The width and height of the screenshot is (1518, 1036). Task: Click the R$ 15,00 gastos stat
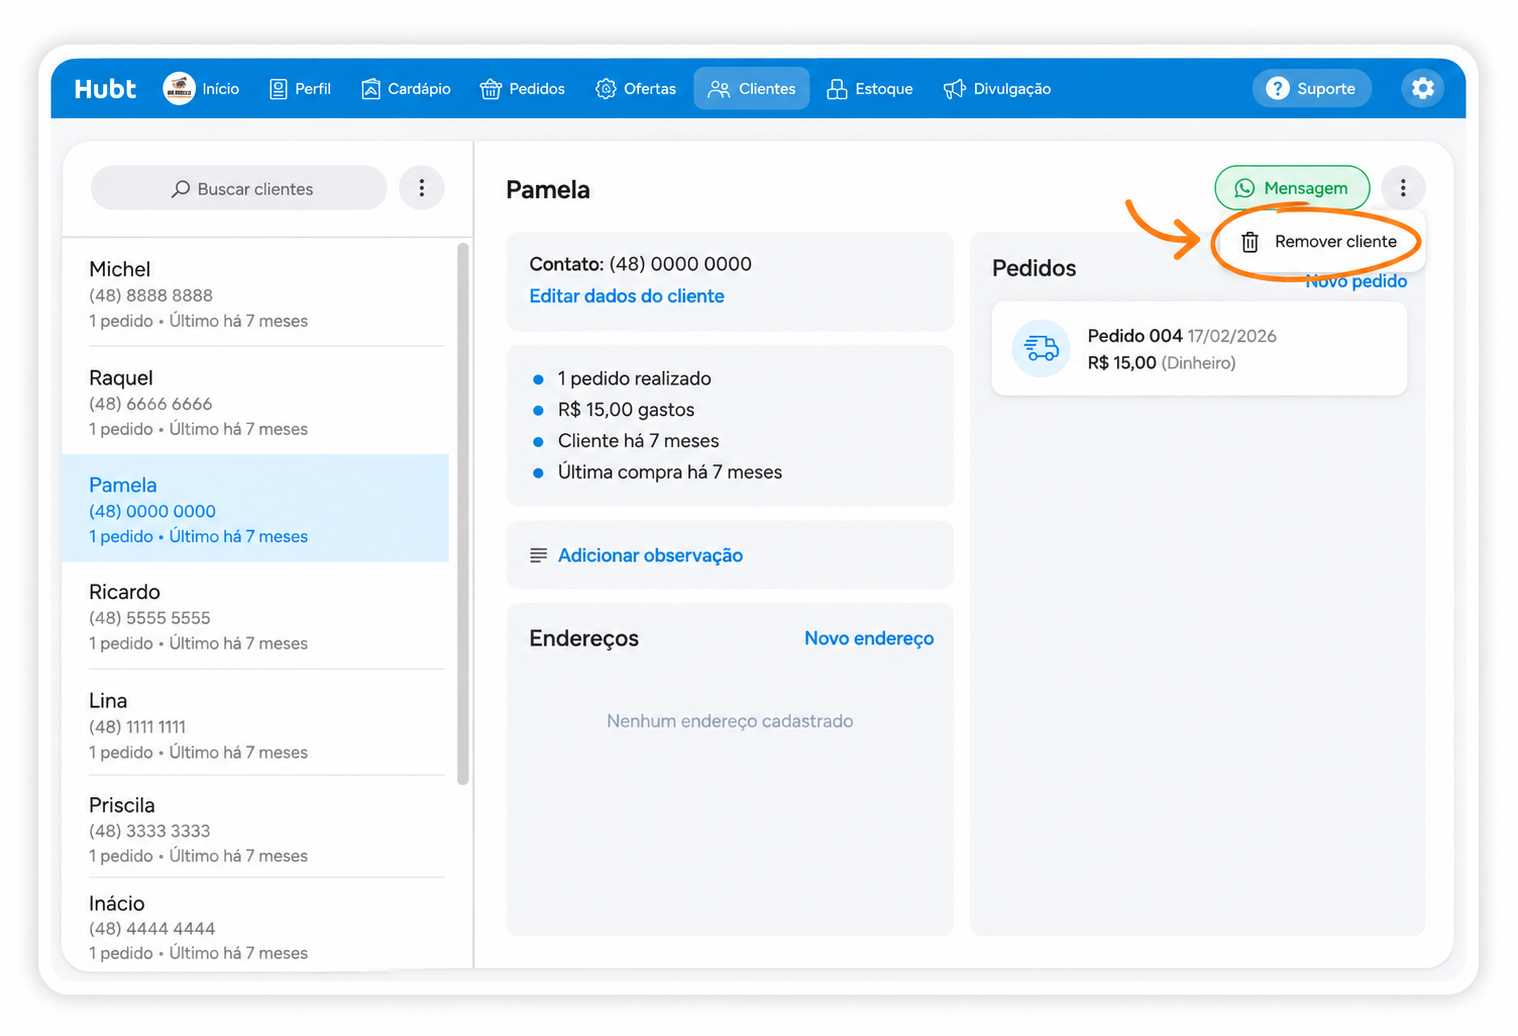coord(626,409)
